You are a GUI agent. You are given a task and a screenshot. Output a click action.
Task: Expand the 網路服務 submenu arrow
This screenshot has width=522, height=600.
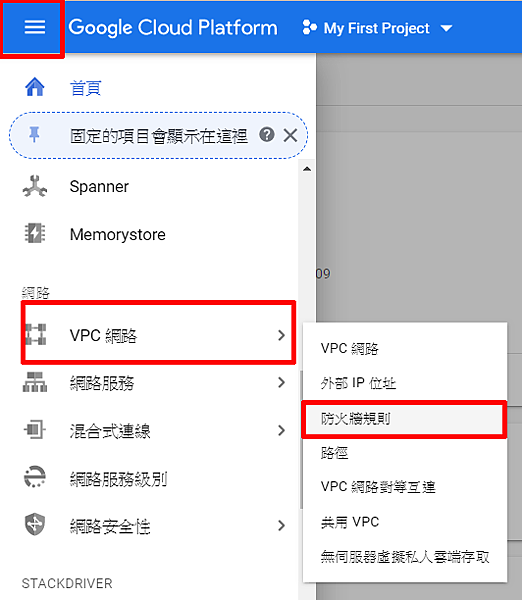281,382
